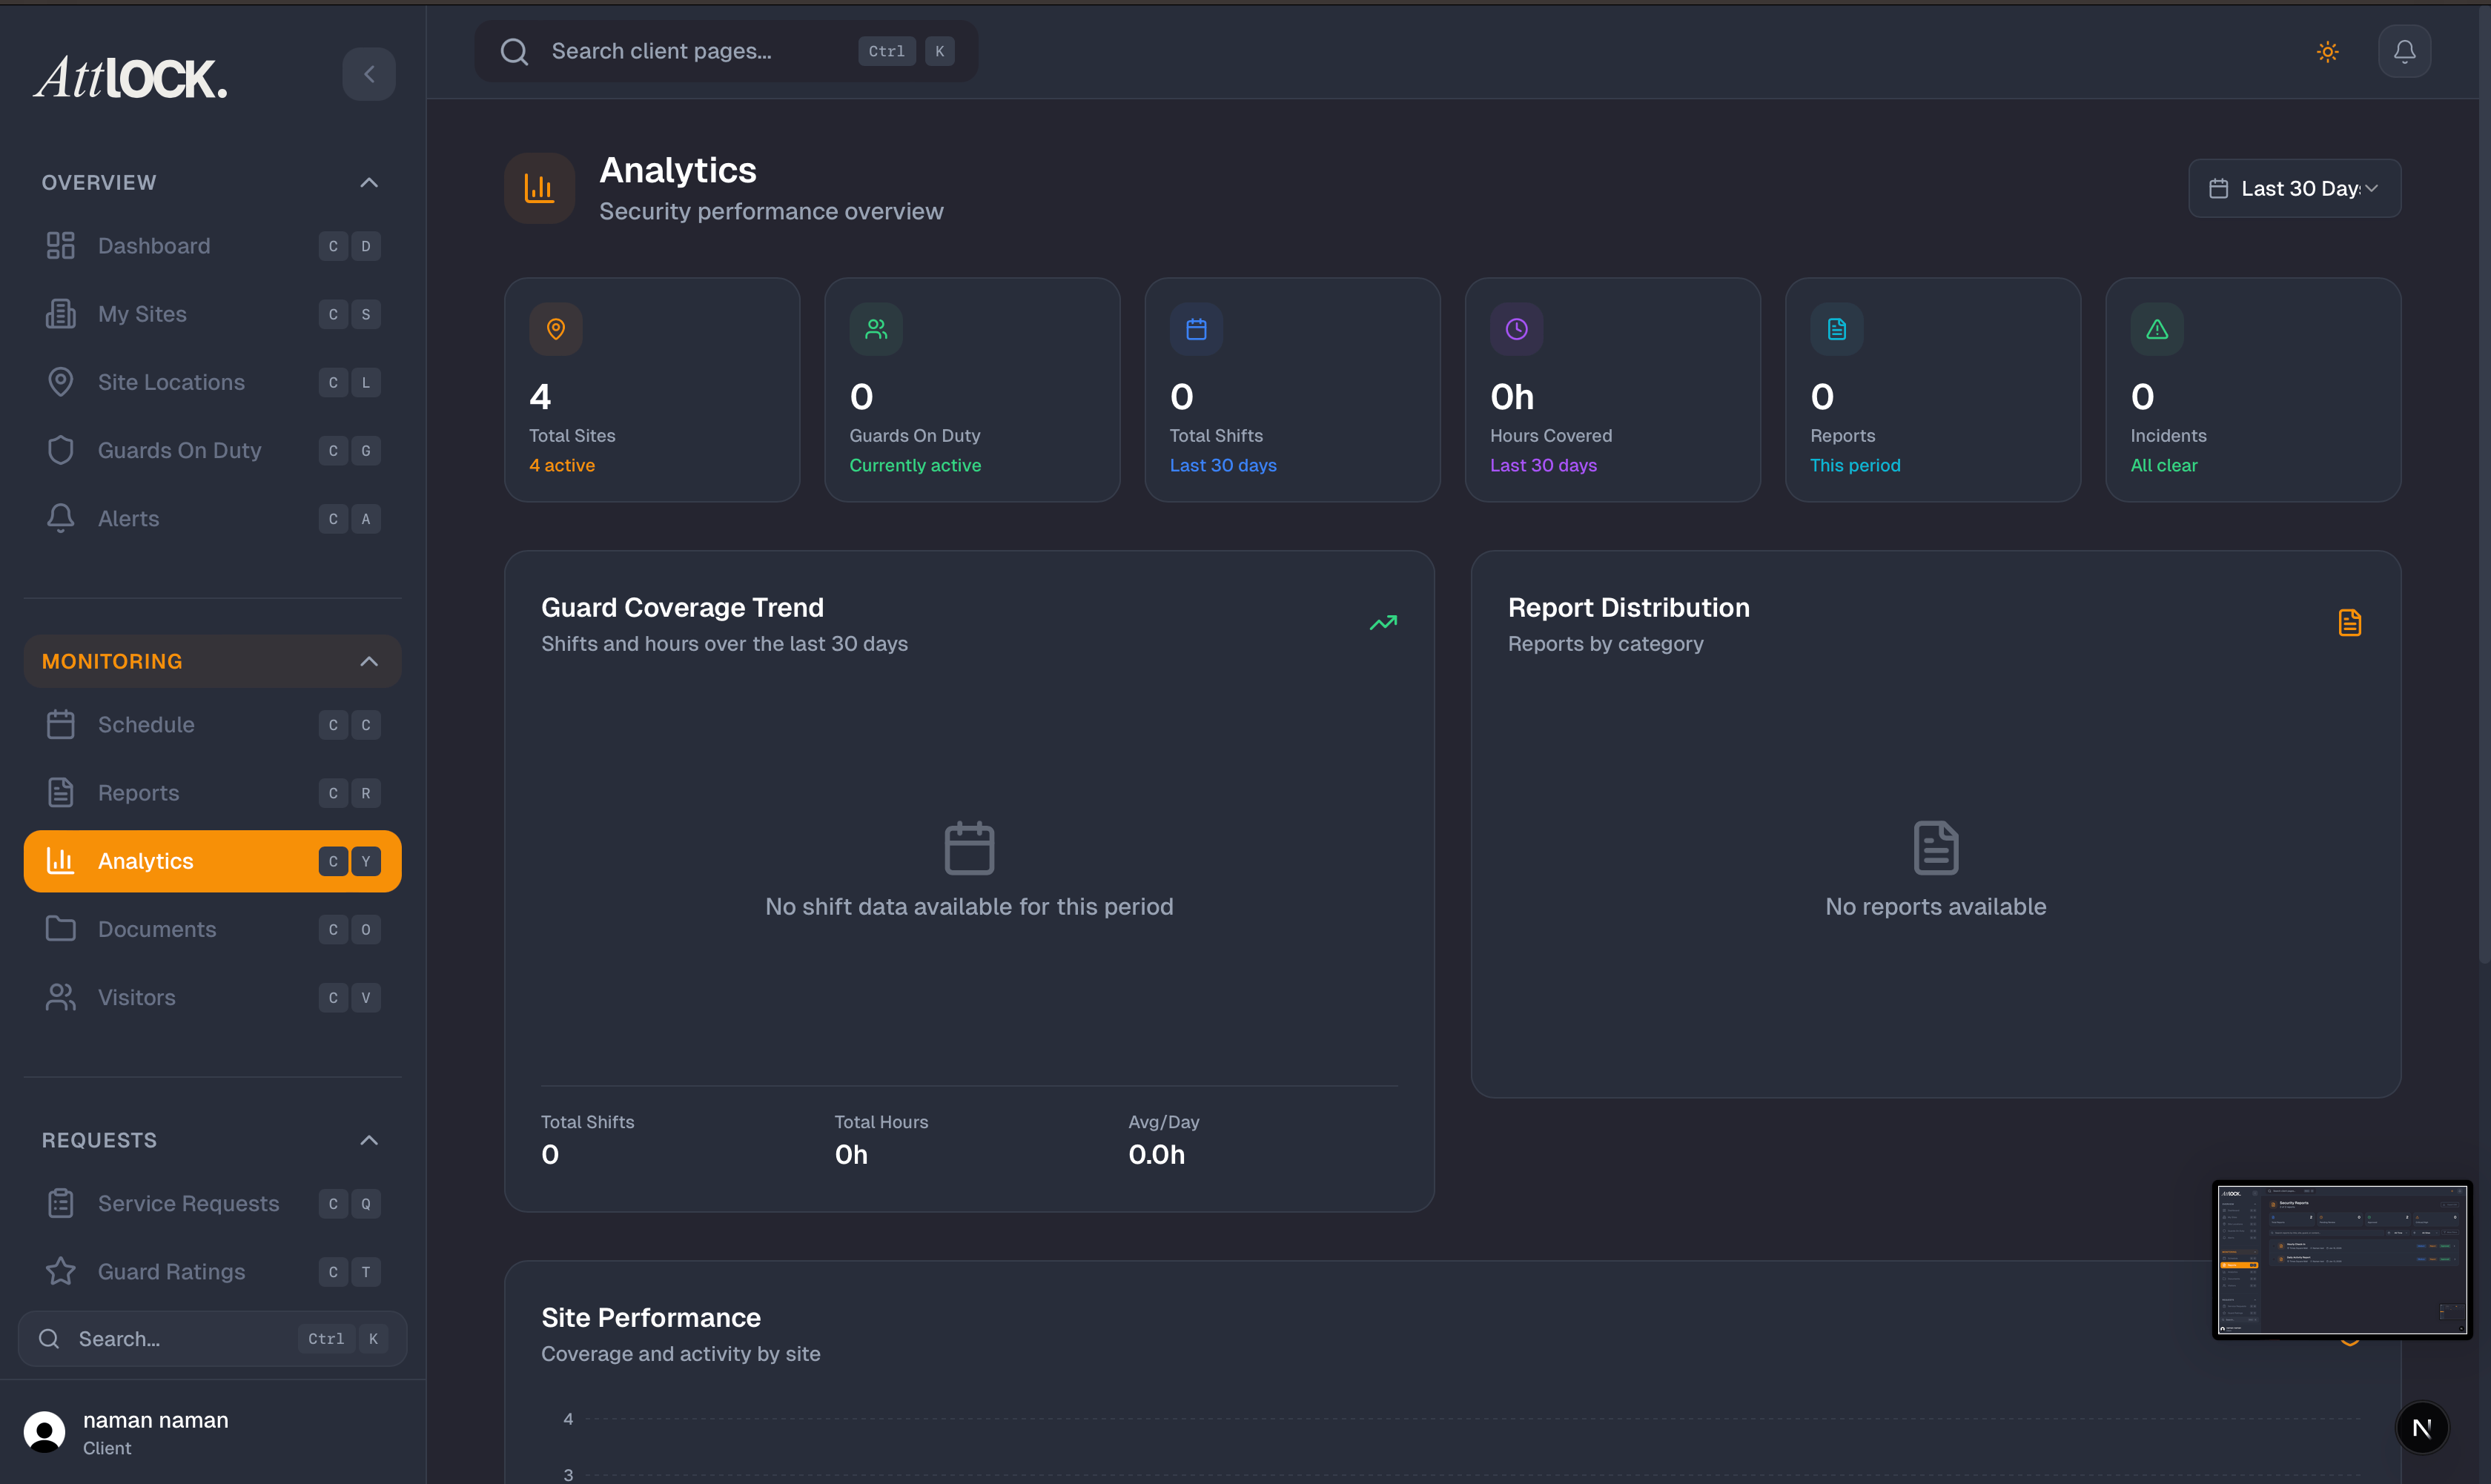The height and width of the screenshot is (1484, 2491).
Task: Open the Dashboard from the sidebar
Action: (x=154, y=245)
